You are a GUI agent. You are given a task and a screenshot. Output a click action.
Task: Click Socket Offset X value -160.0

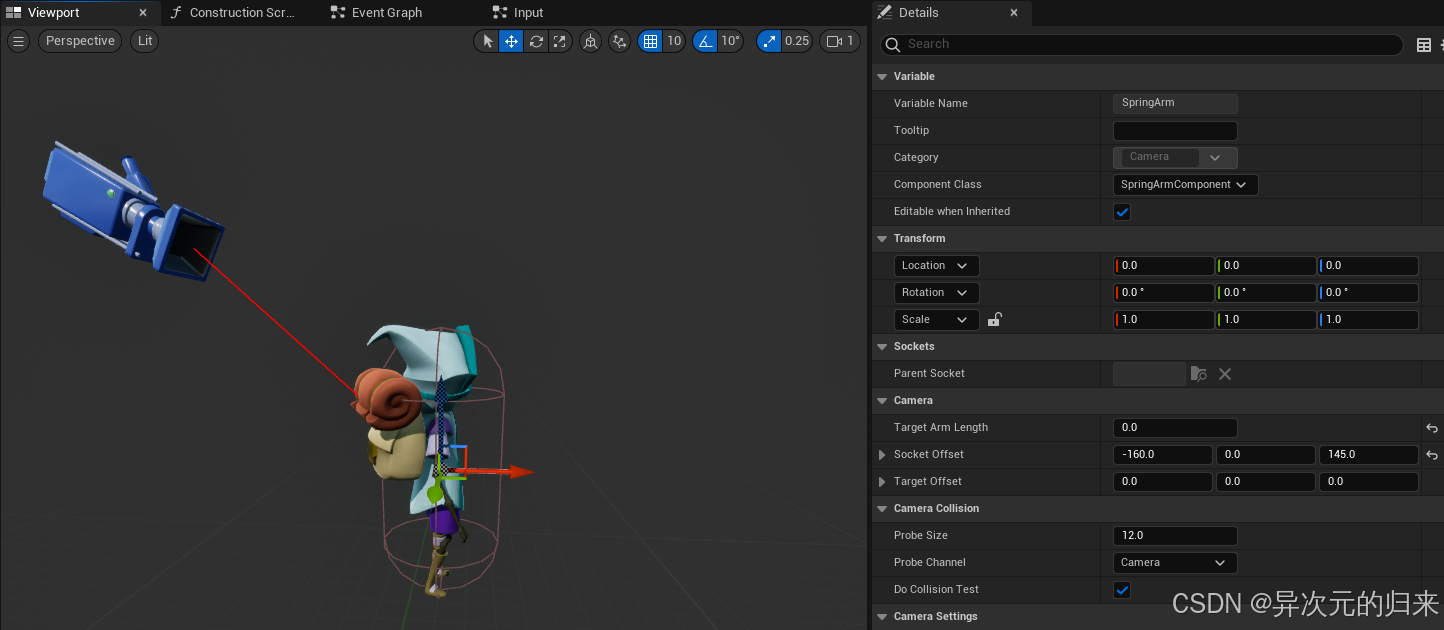tap(1164, 454)
